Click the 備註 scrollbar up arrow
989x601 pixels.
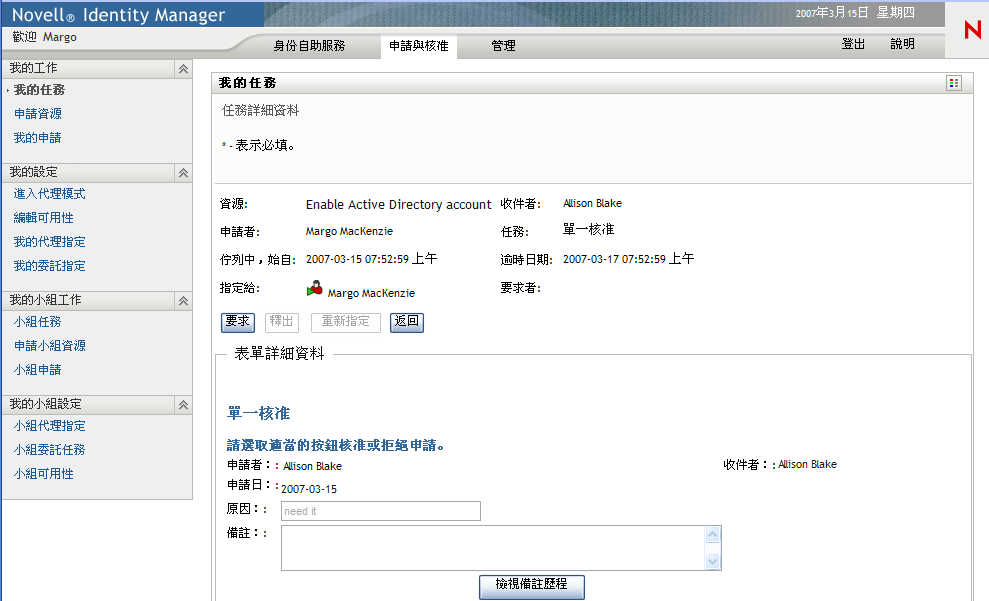click(712, 535)
